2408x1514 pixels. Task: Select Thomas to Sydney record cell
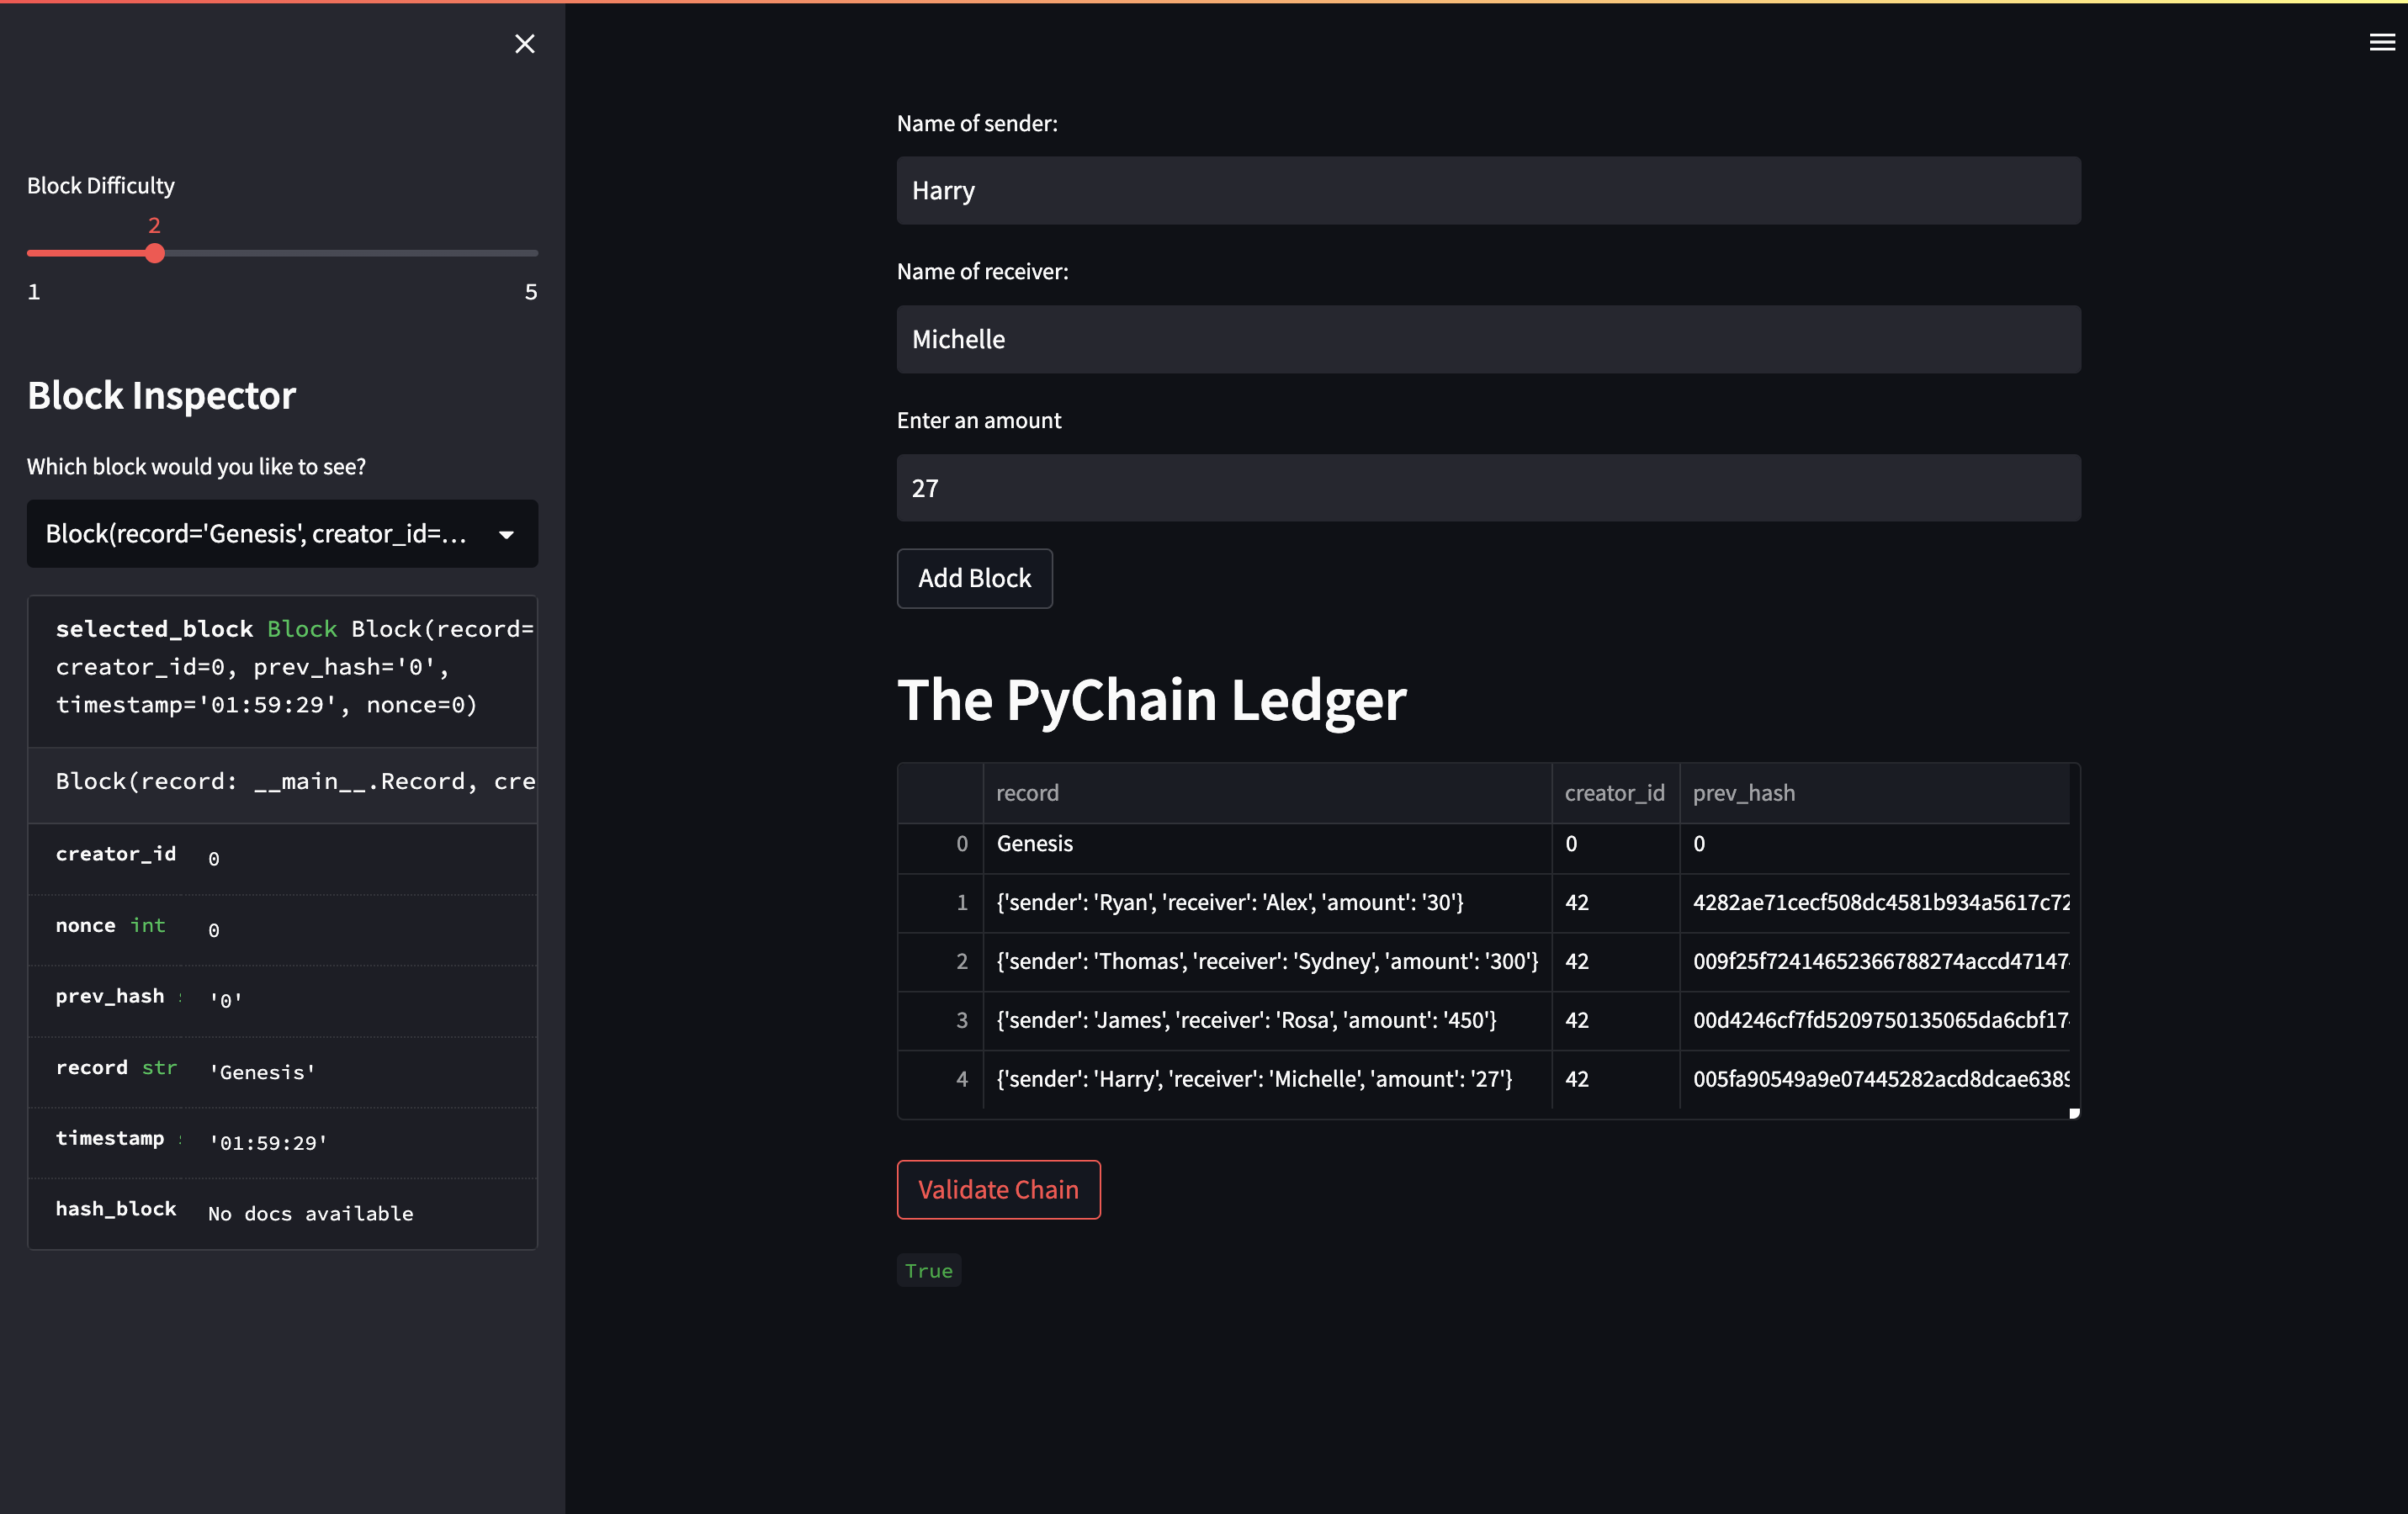coord(1266,962)
